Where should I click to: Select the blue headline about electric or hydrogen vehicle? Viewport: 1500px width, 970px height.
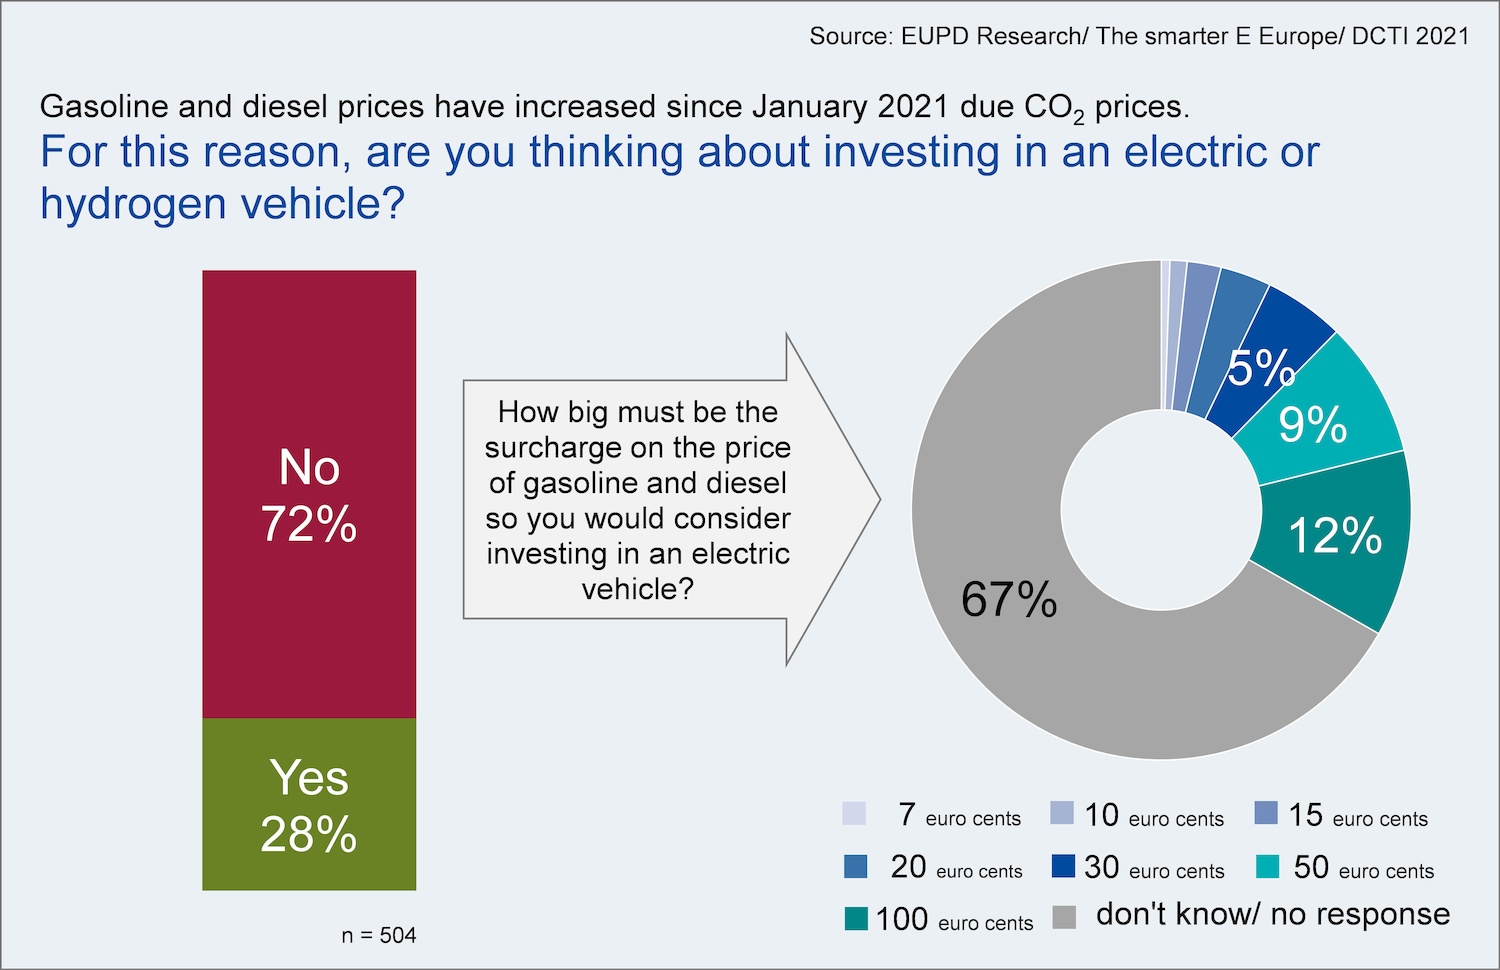[x=679, y=177]
